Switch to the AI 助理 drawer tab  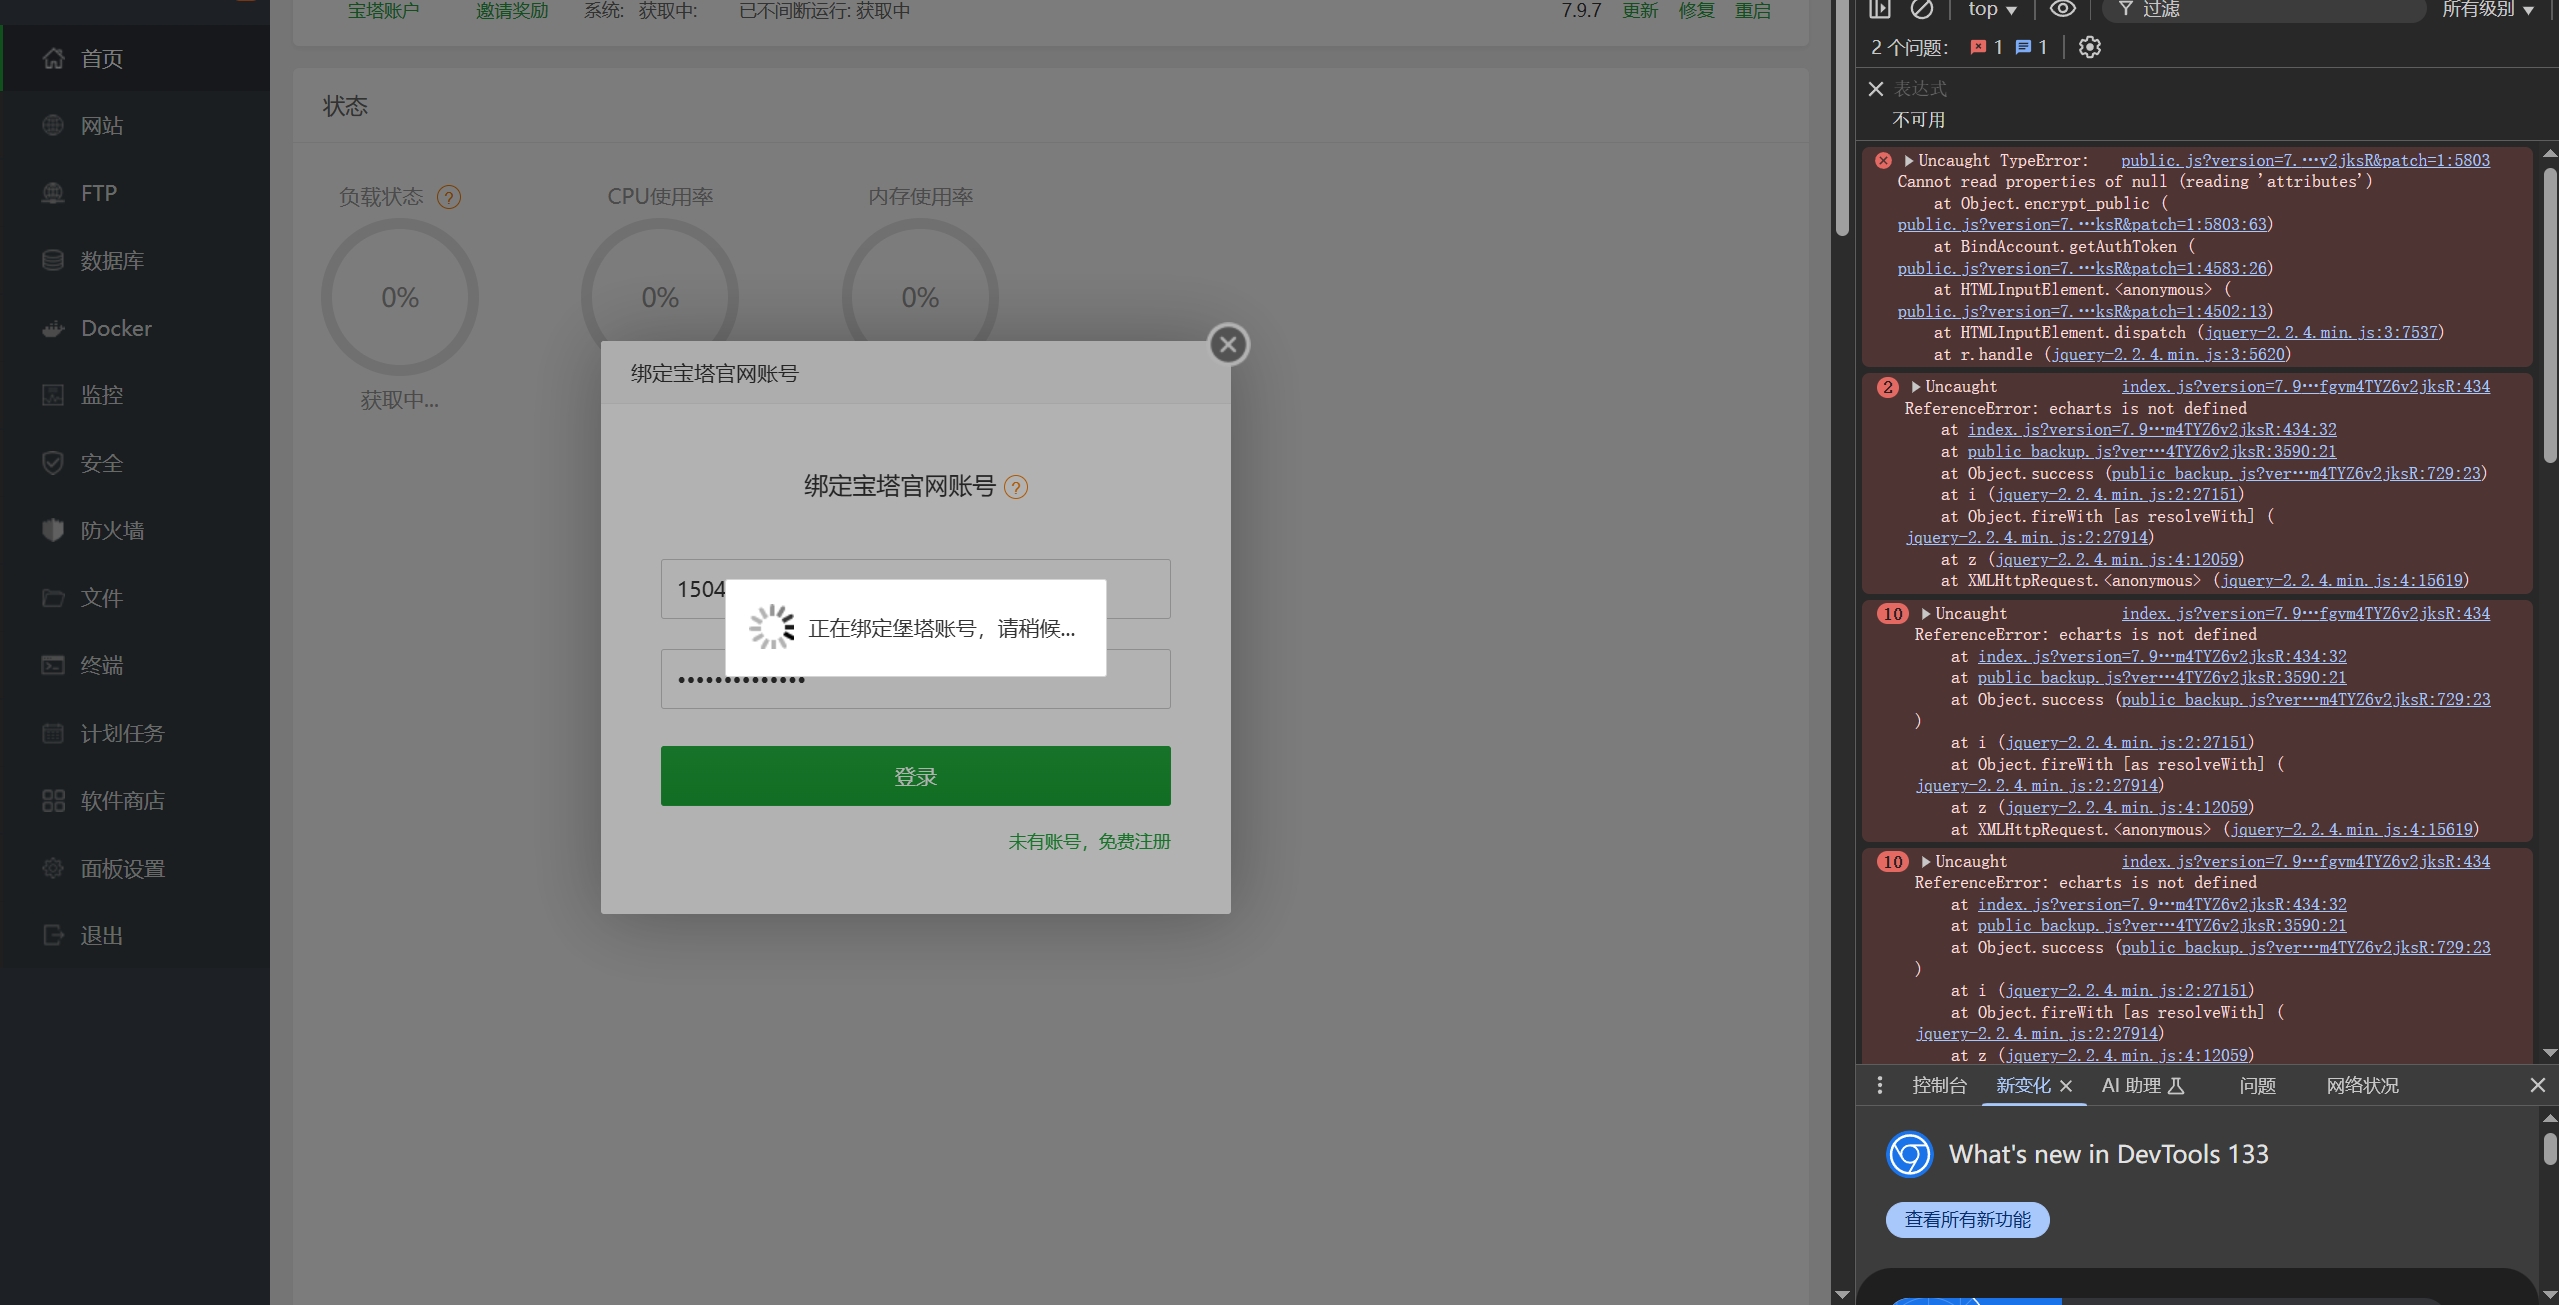2143,1085
